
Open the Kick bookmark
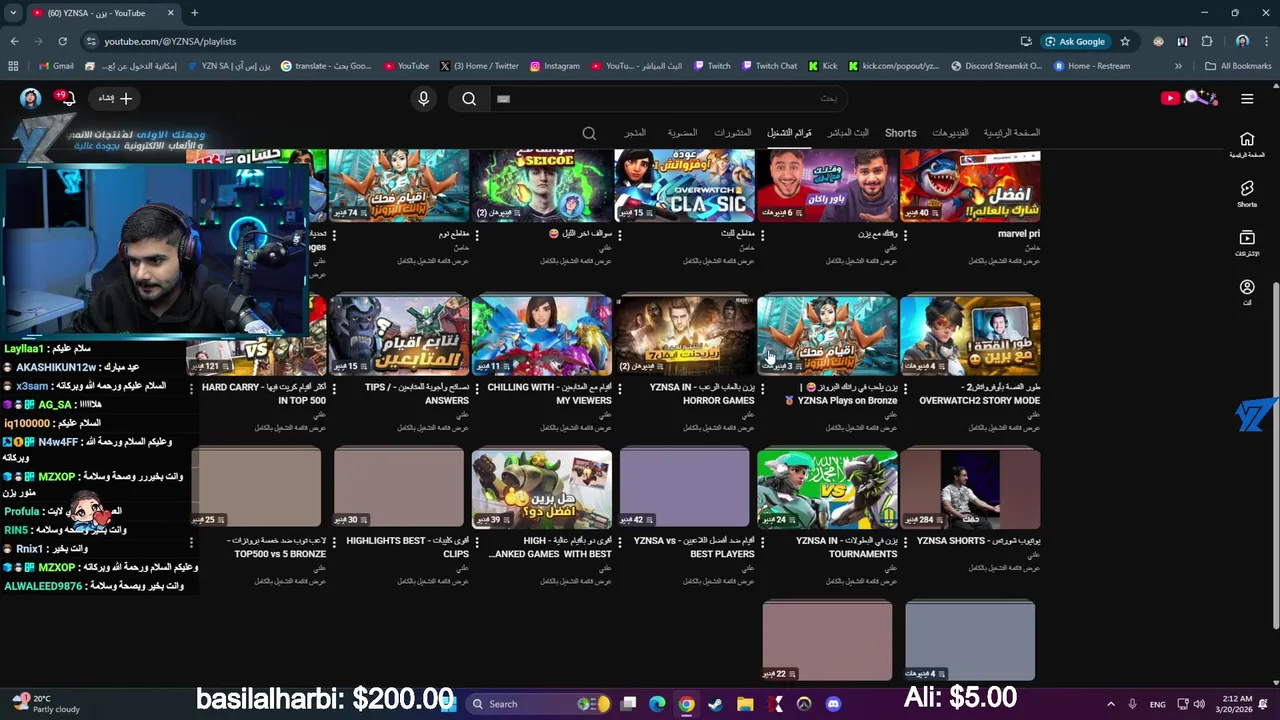[x=822, y=66]
